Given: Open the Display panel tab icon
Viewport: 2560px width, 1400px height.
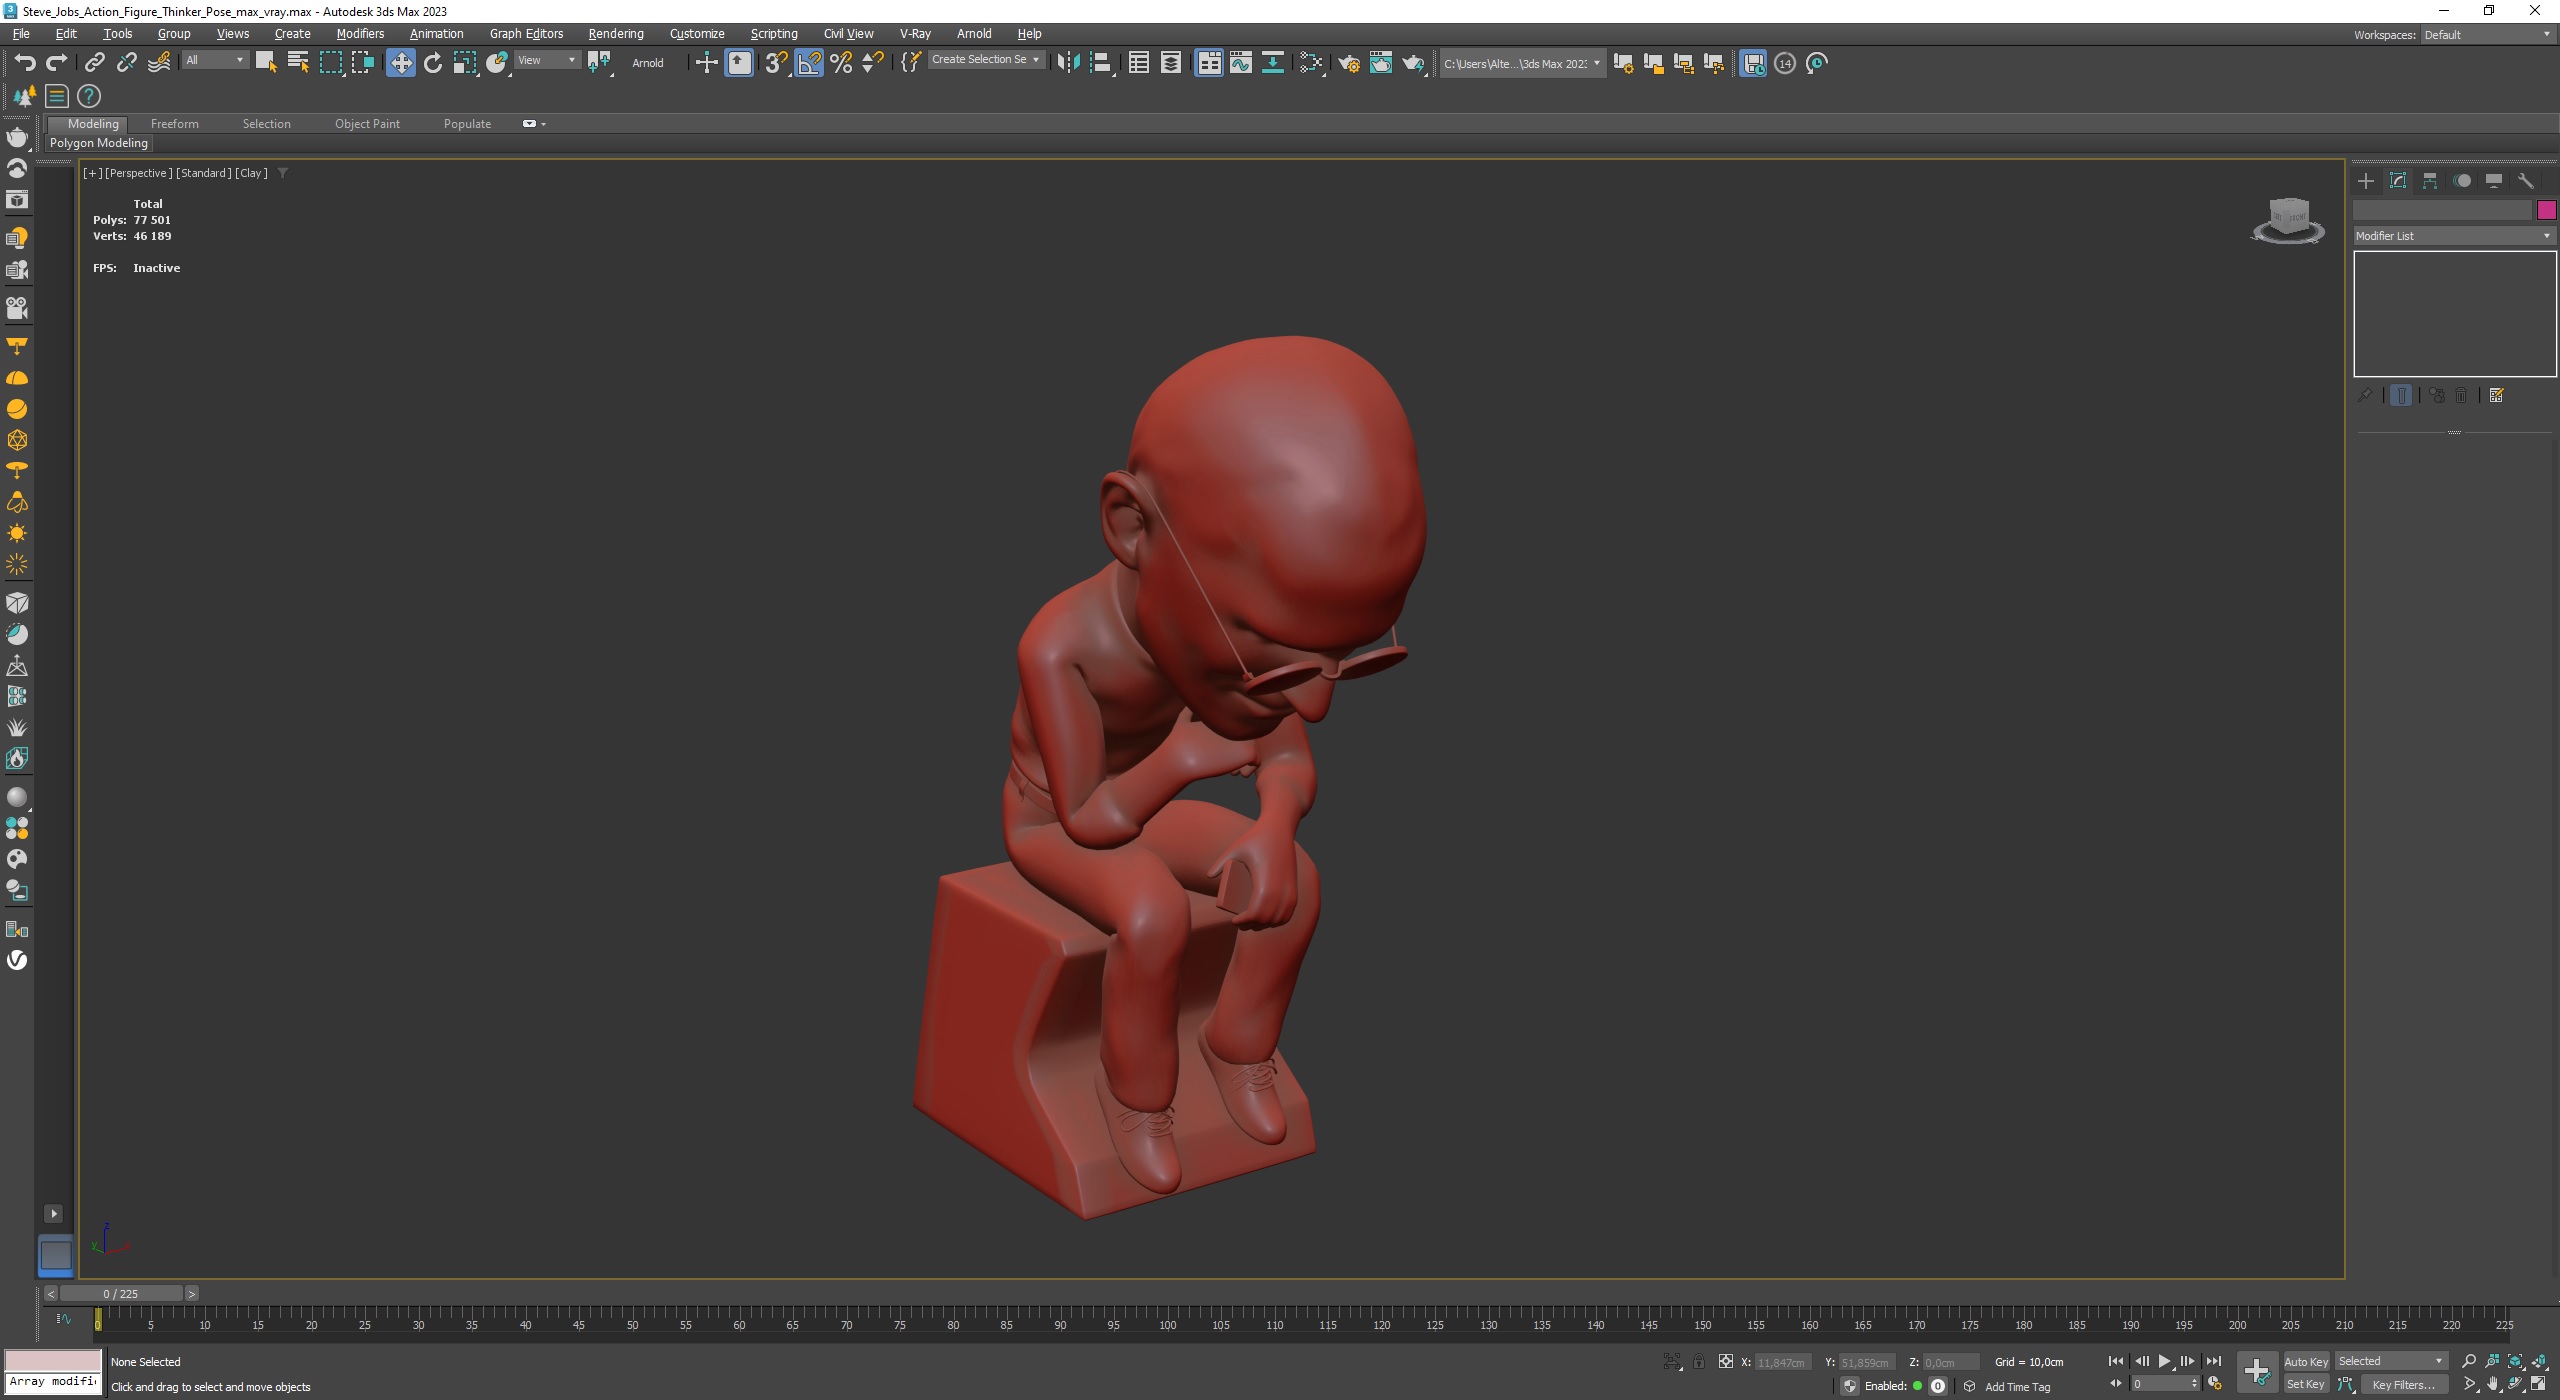Looking at the screenshot, I should click(2494, 181).
